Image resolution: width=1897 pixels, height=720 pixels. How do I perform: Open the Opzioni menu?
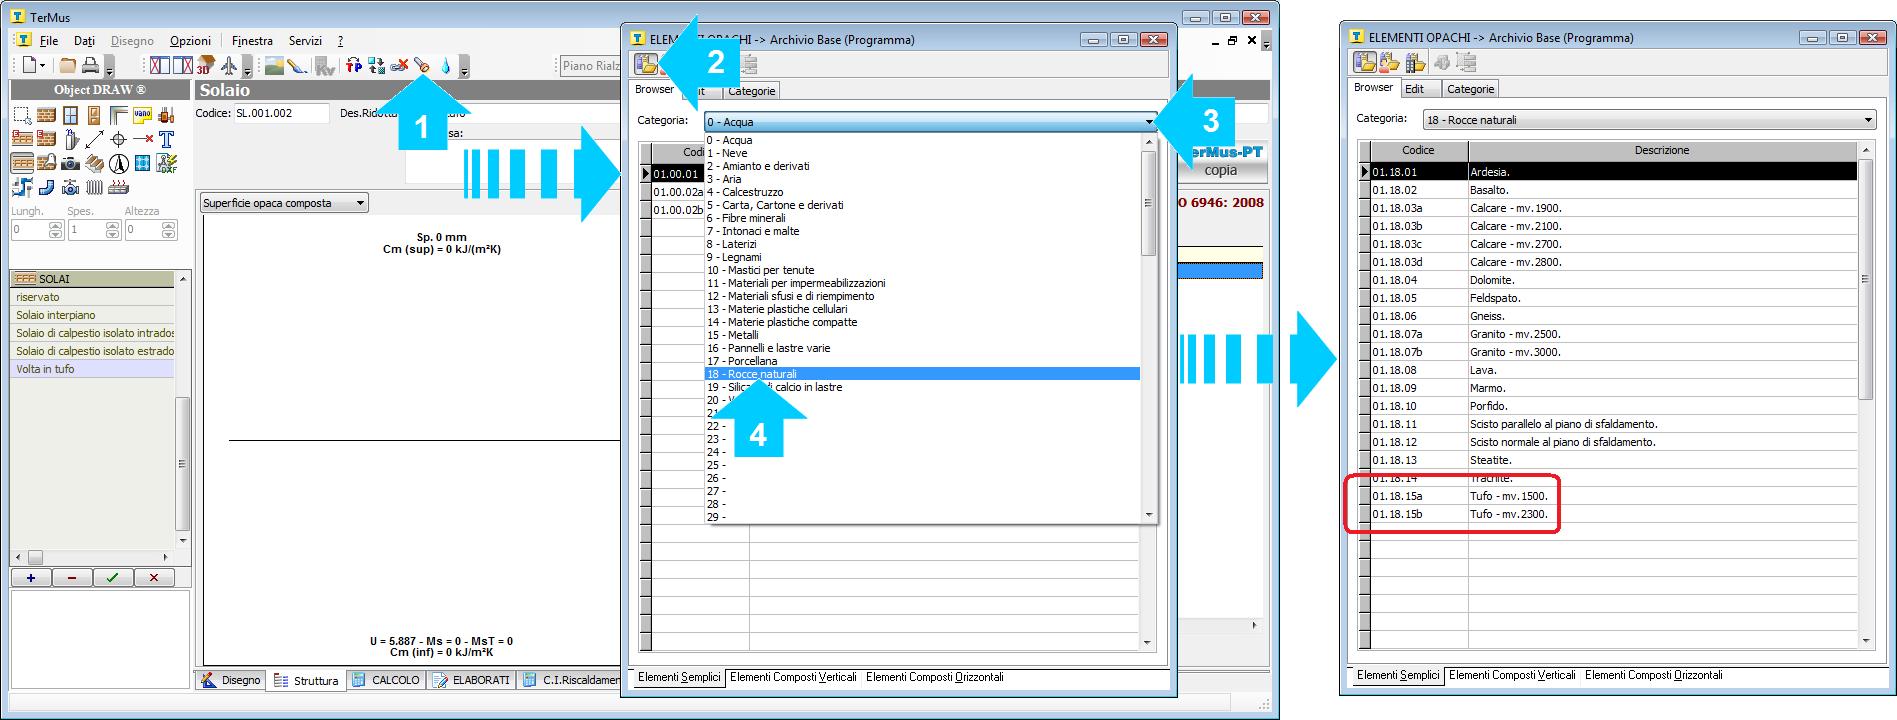(190, 41)
